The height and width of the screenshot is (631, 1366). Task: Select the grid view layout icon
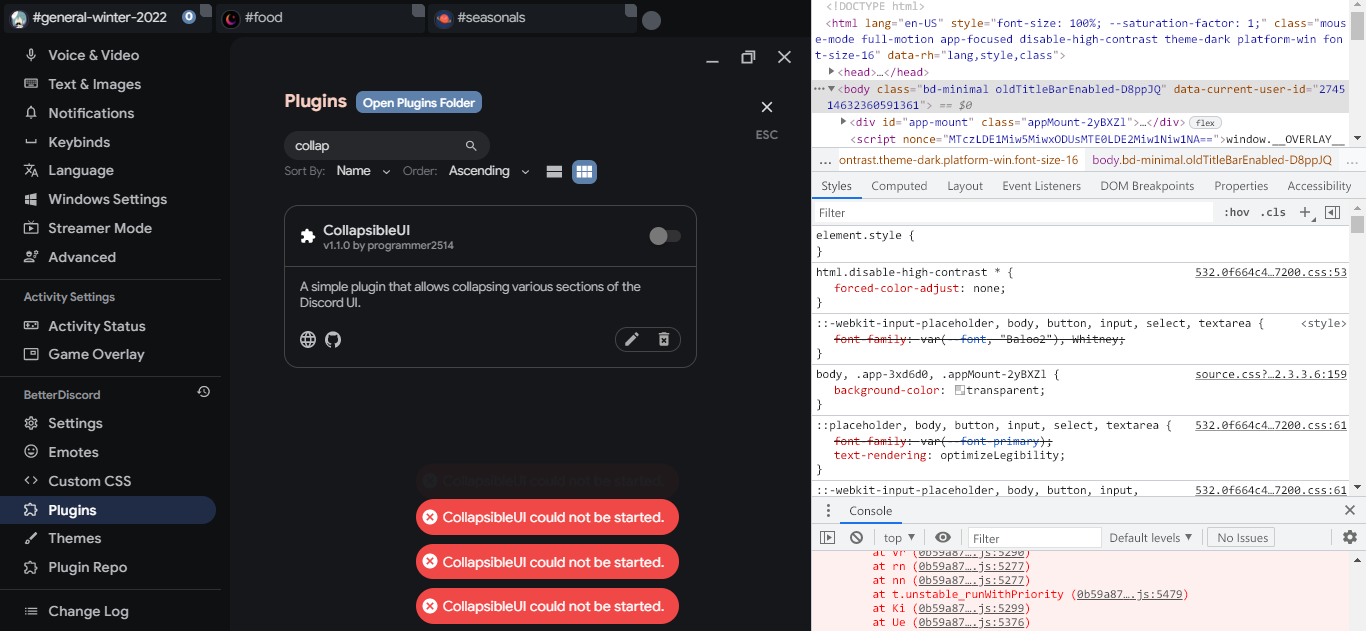point(584,171)
